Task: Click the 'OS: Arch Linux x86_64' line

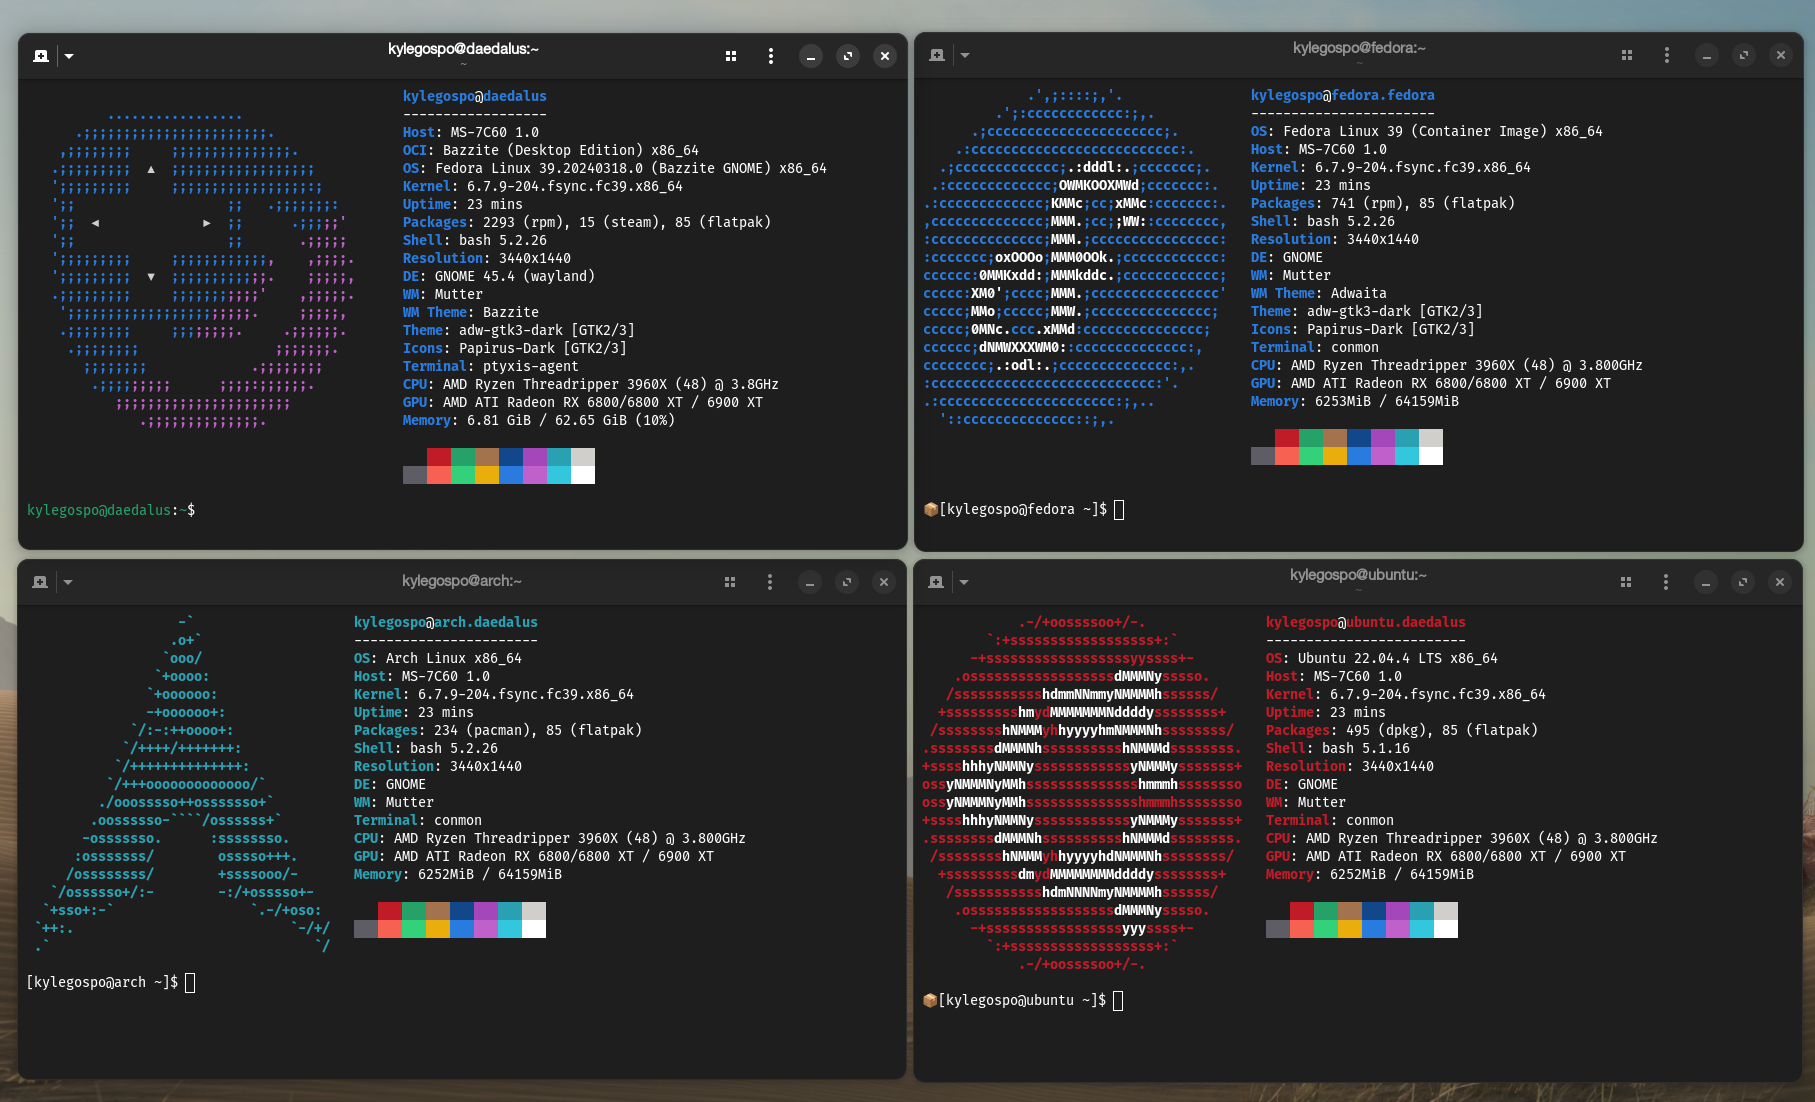Action: [438, 658]
